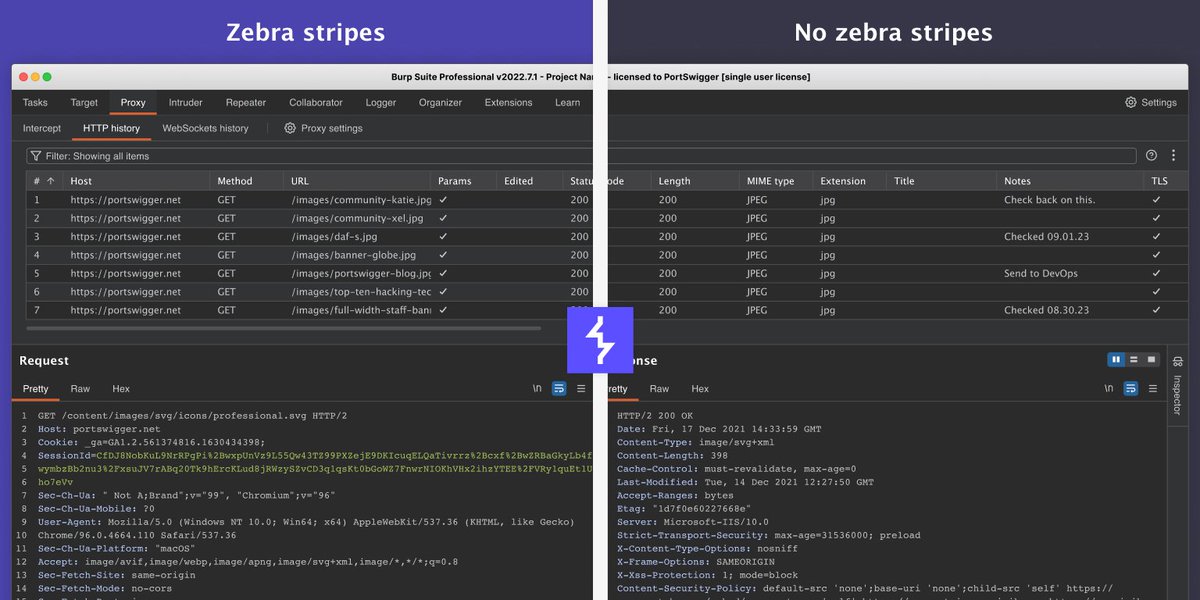Show non-printable characters in Request panel

point(537,388)
